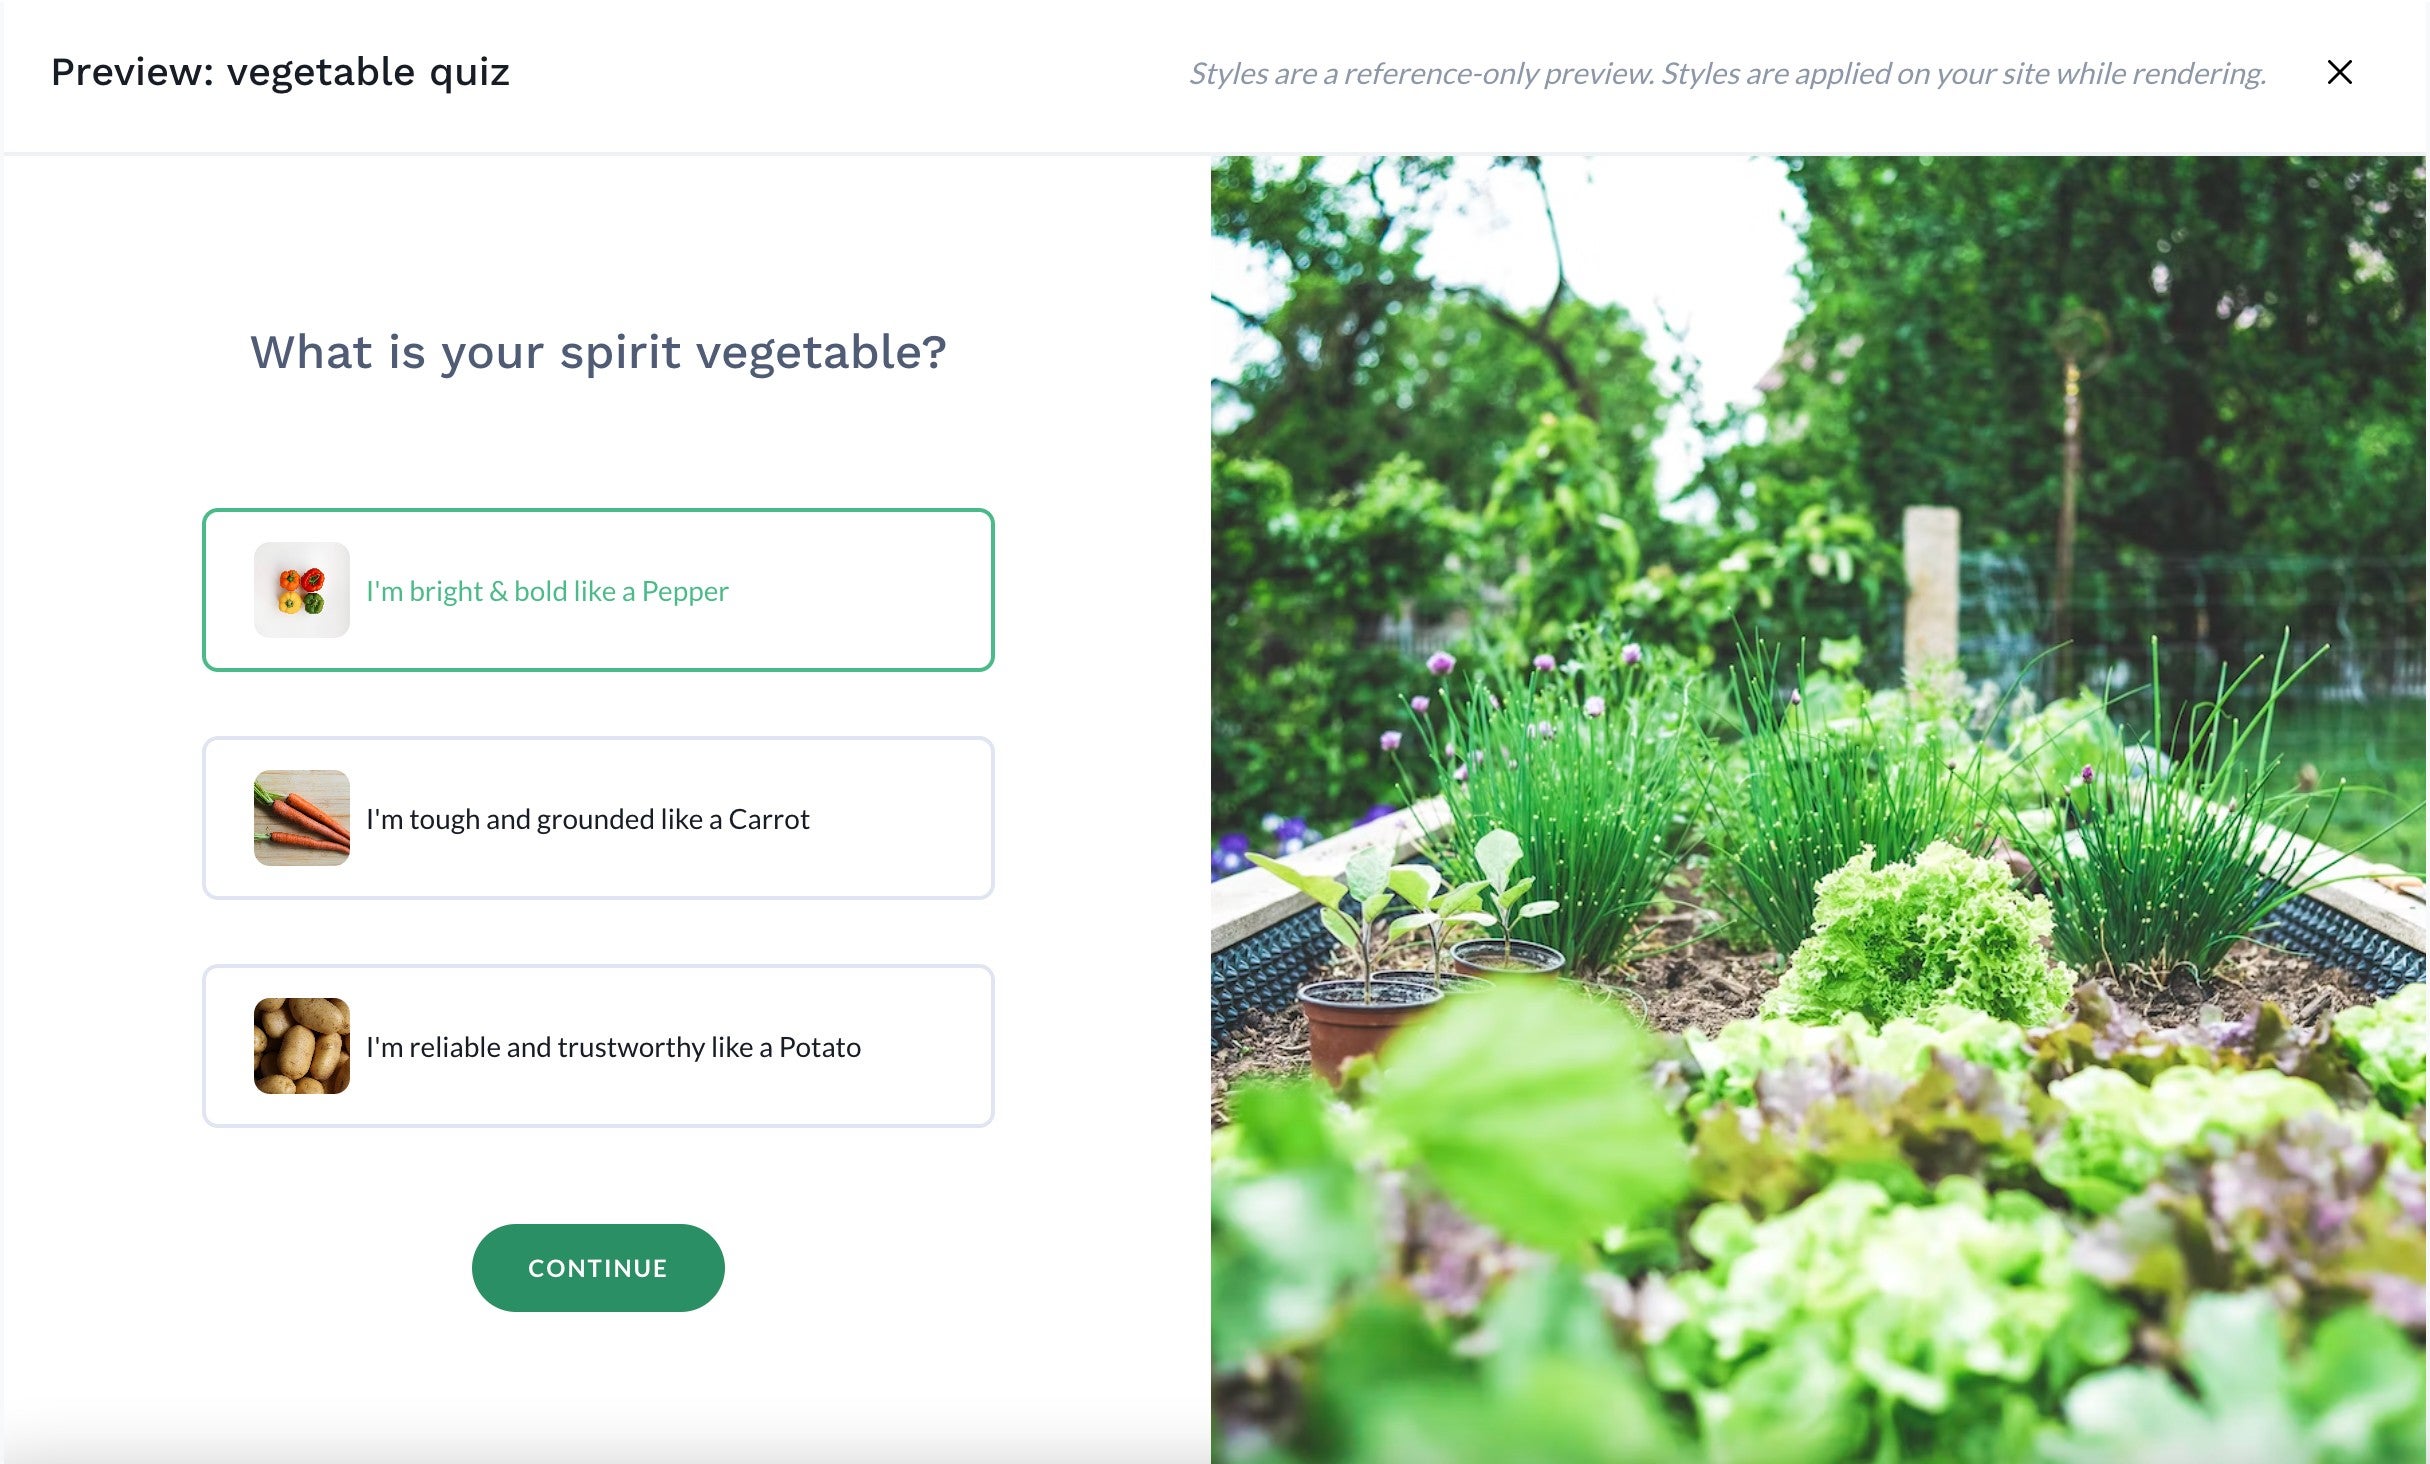Choose the tough and grounded Carrot answer
The height and width of the screenshot is (1464, 2430).
pos(598,818)
